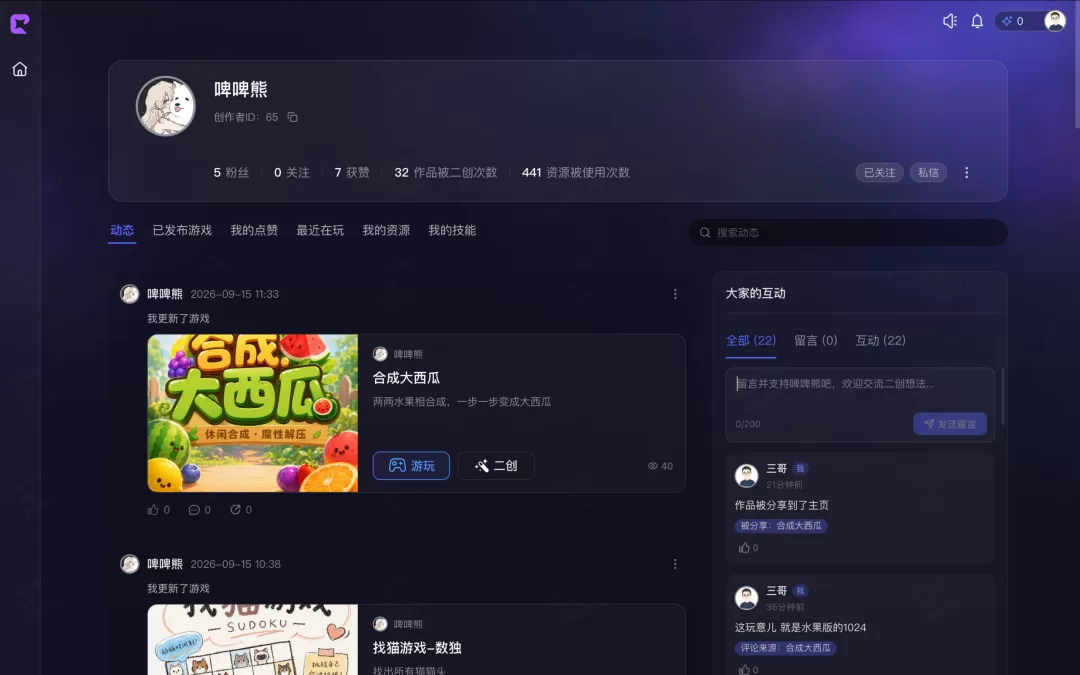Click the page vertical scrollbar
Viewport: 1080px width, 675px height.
pyautogui.click(x=1077, y=65)
